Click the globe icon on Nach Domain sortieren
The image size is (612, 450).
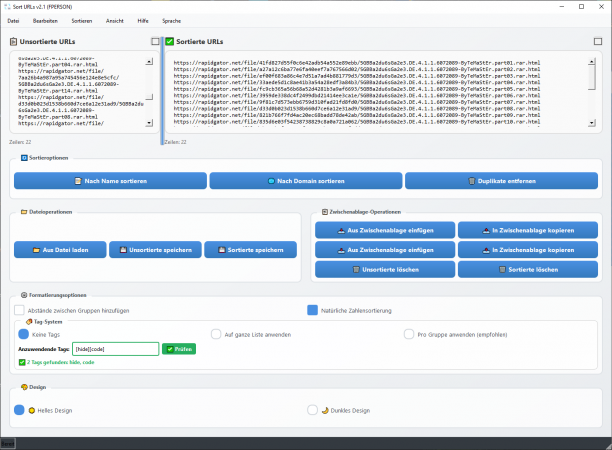coord(271,181)
